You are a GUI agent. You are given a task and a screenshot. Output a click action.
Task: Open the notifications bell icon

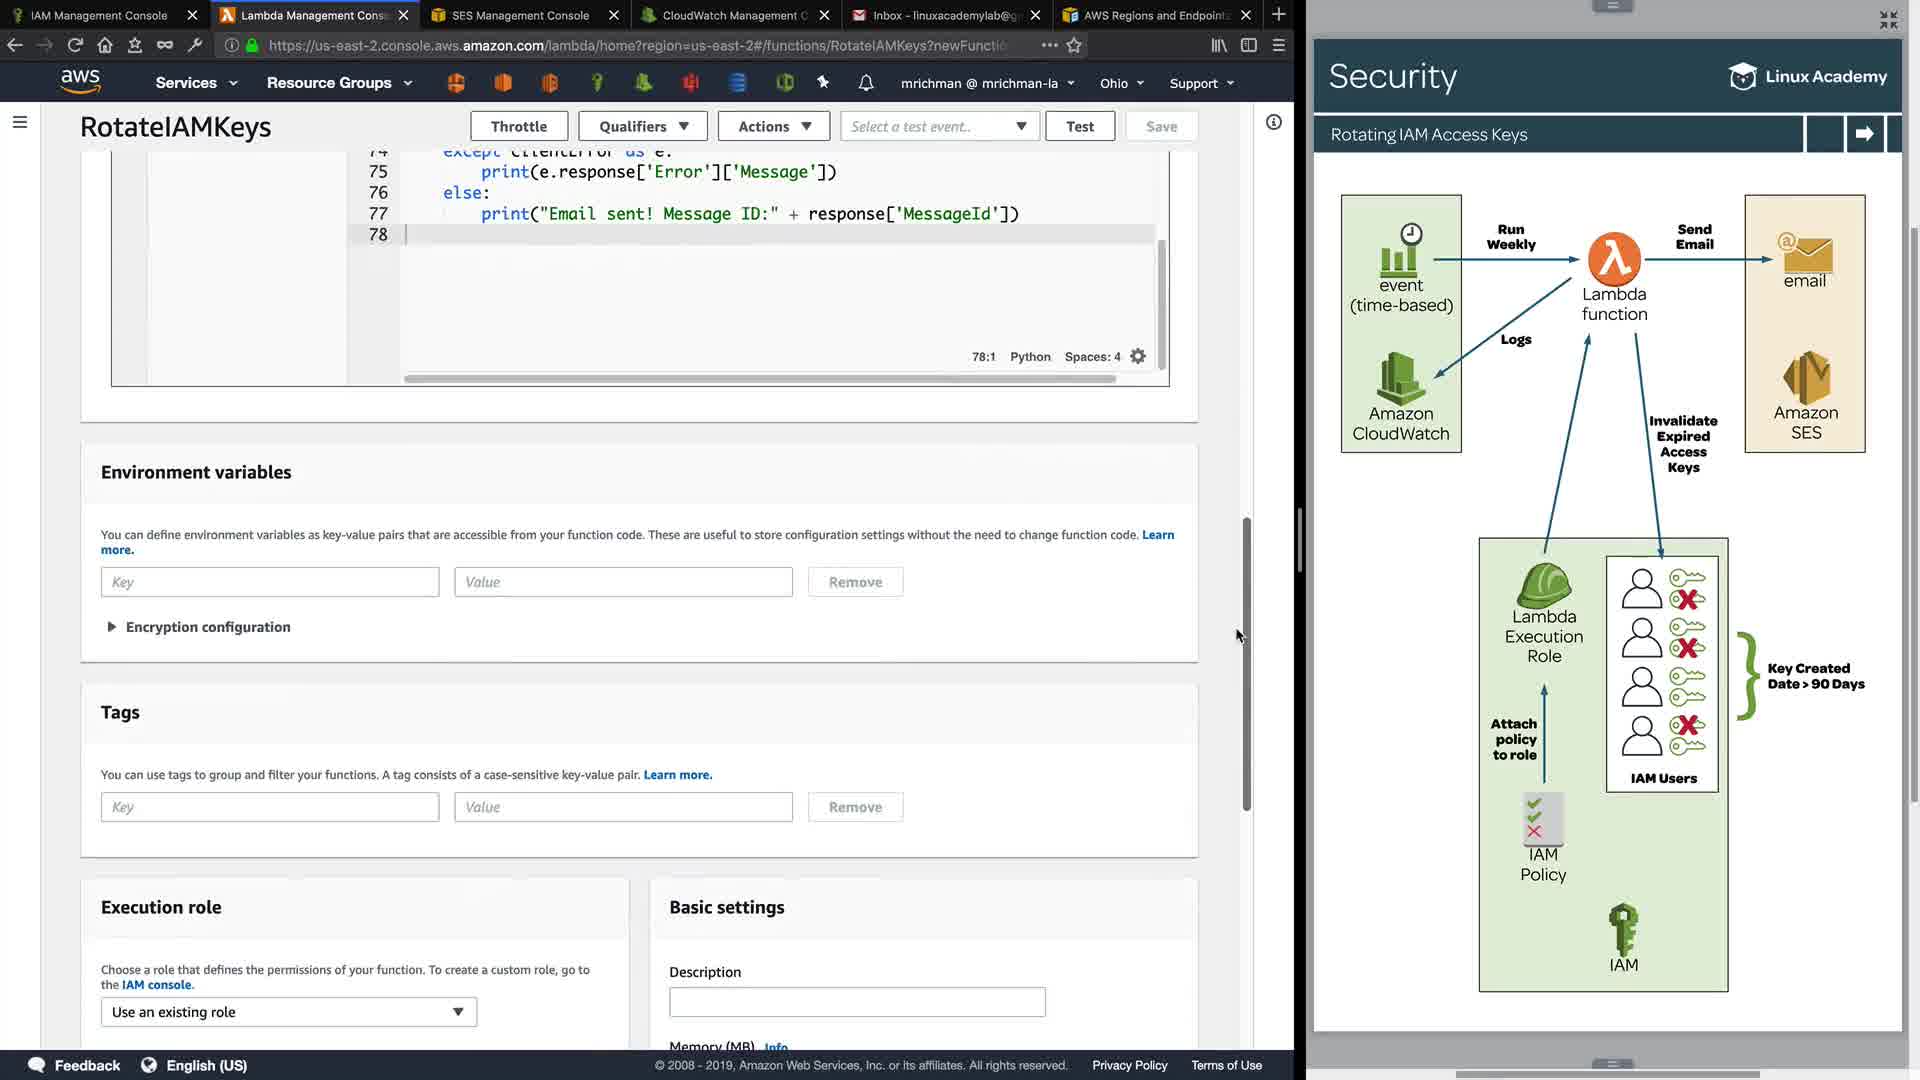(x=866, y=83)
